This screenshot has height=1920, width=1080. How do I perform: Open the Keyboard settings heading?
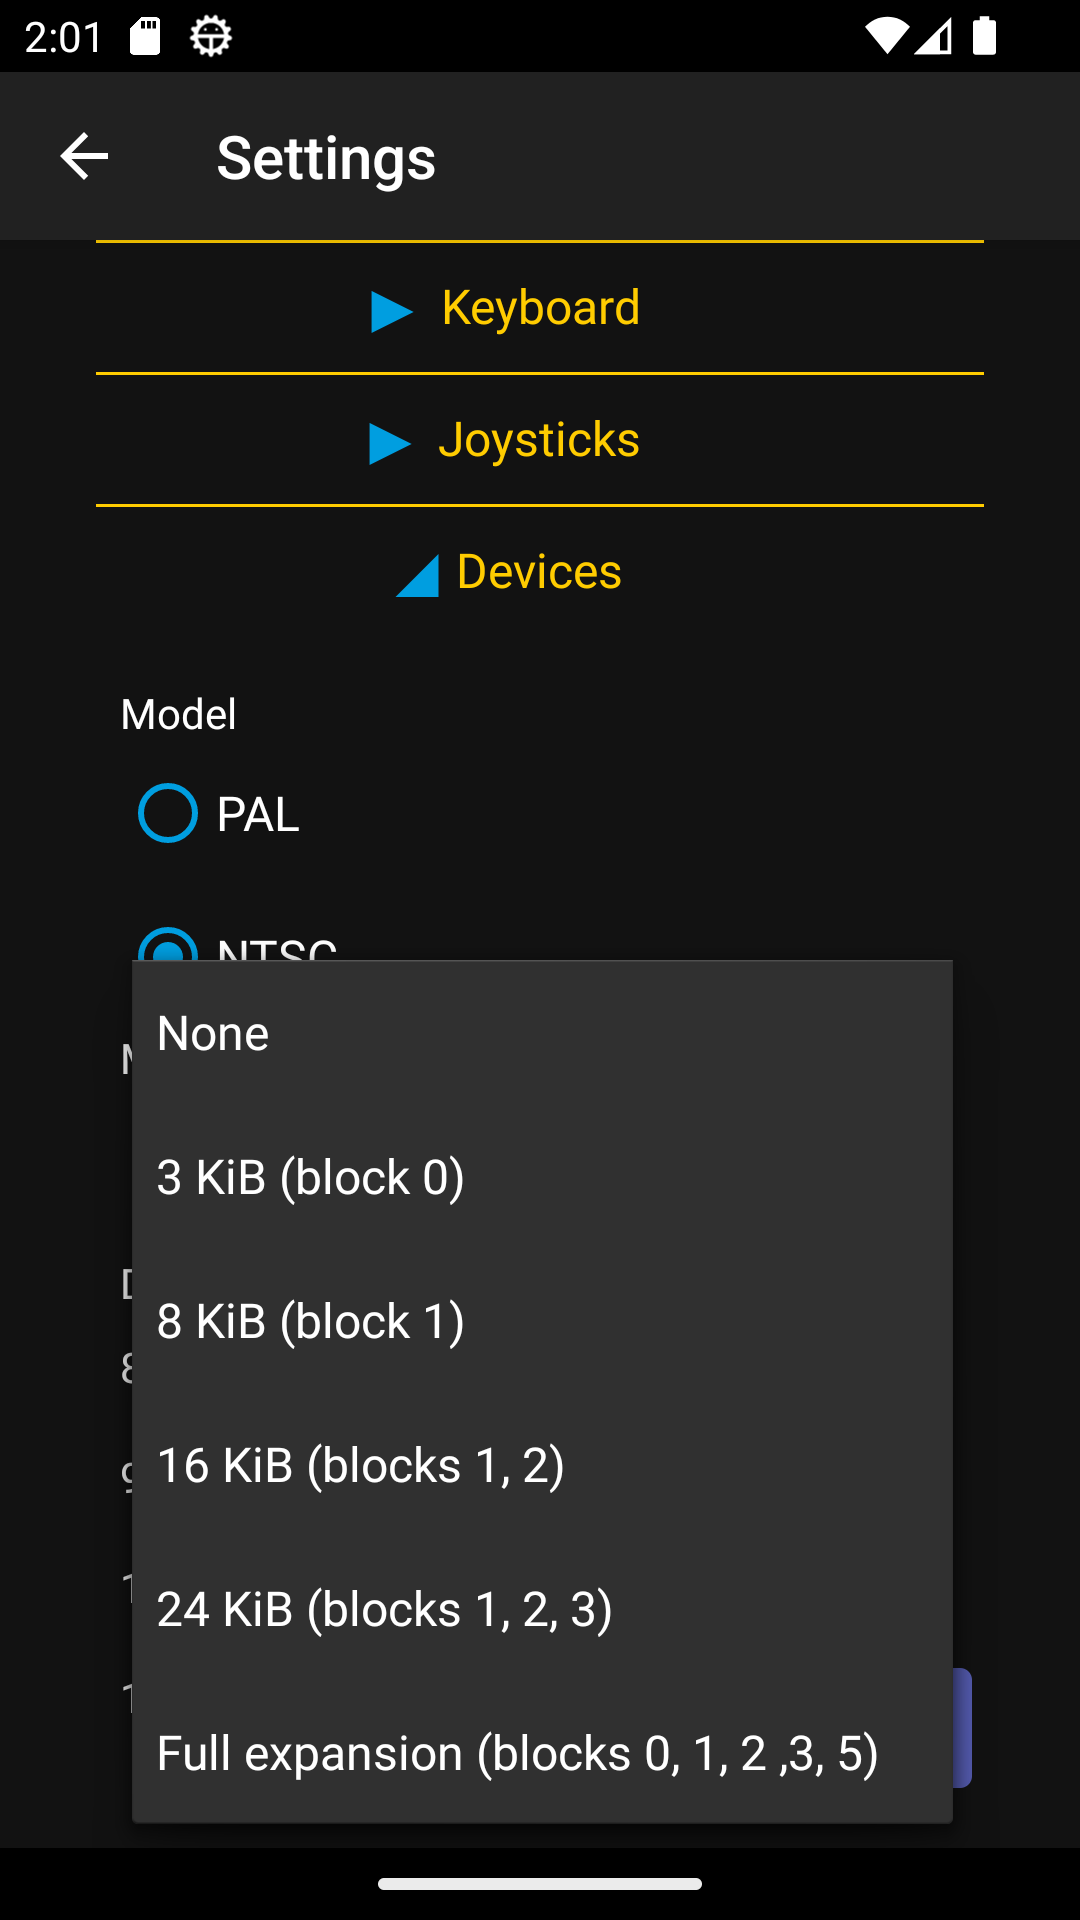[x=541, y=308]
